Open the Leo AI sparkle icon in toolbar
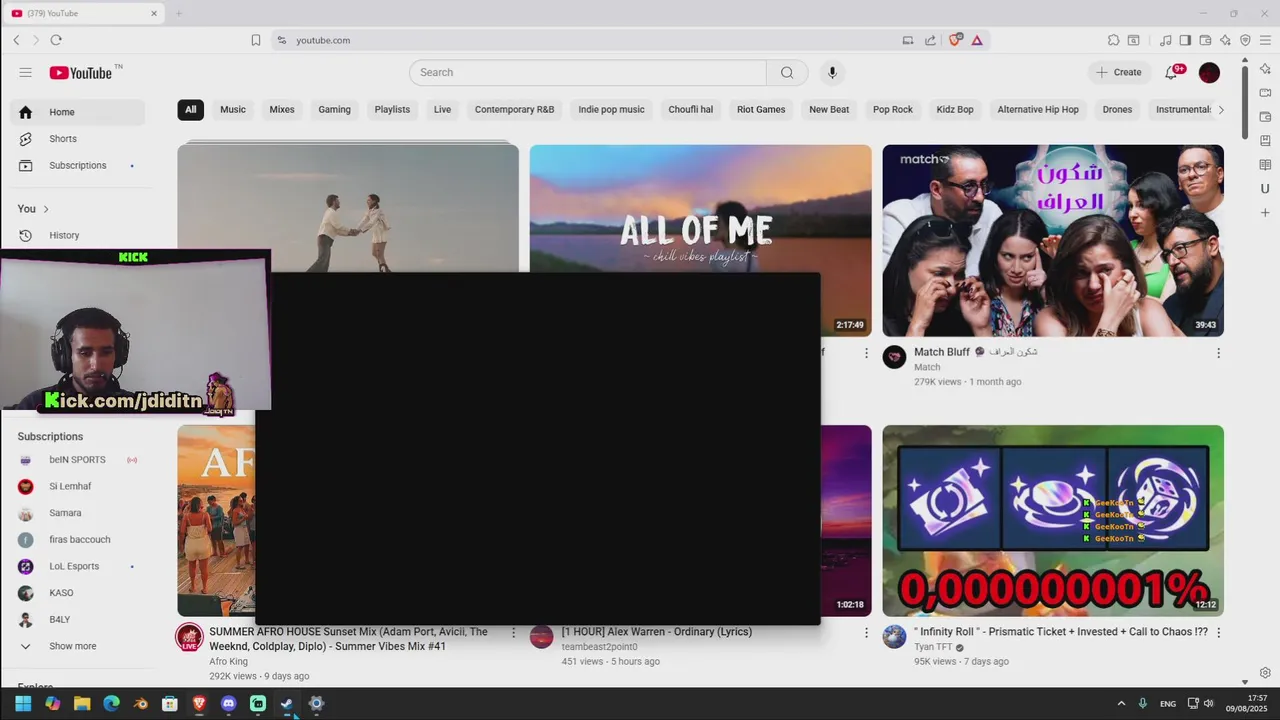Viewport: 1280px width, 720px height. (x=1225, y=40)
